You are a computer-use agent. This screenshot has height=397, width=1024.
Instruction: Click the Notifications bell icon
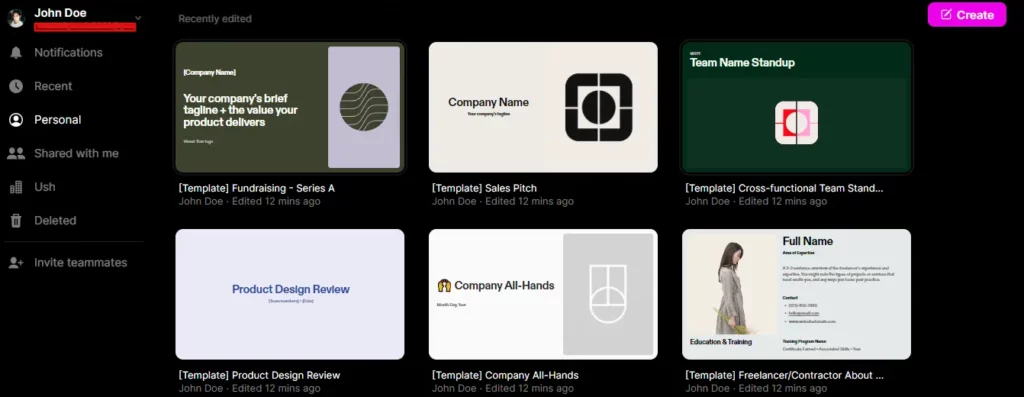point(16,53)
